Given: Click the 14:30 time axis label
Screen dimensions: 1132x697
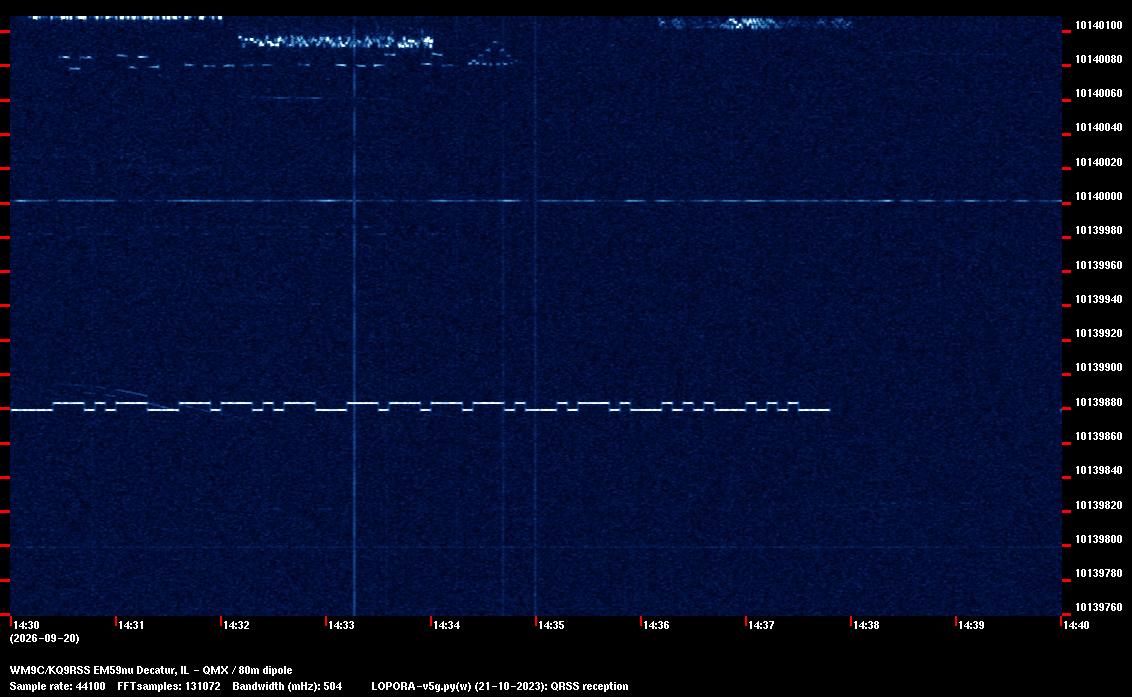Looking at the screenshot, I should click(x=26, y=625).
